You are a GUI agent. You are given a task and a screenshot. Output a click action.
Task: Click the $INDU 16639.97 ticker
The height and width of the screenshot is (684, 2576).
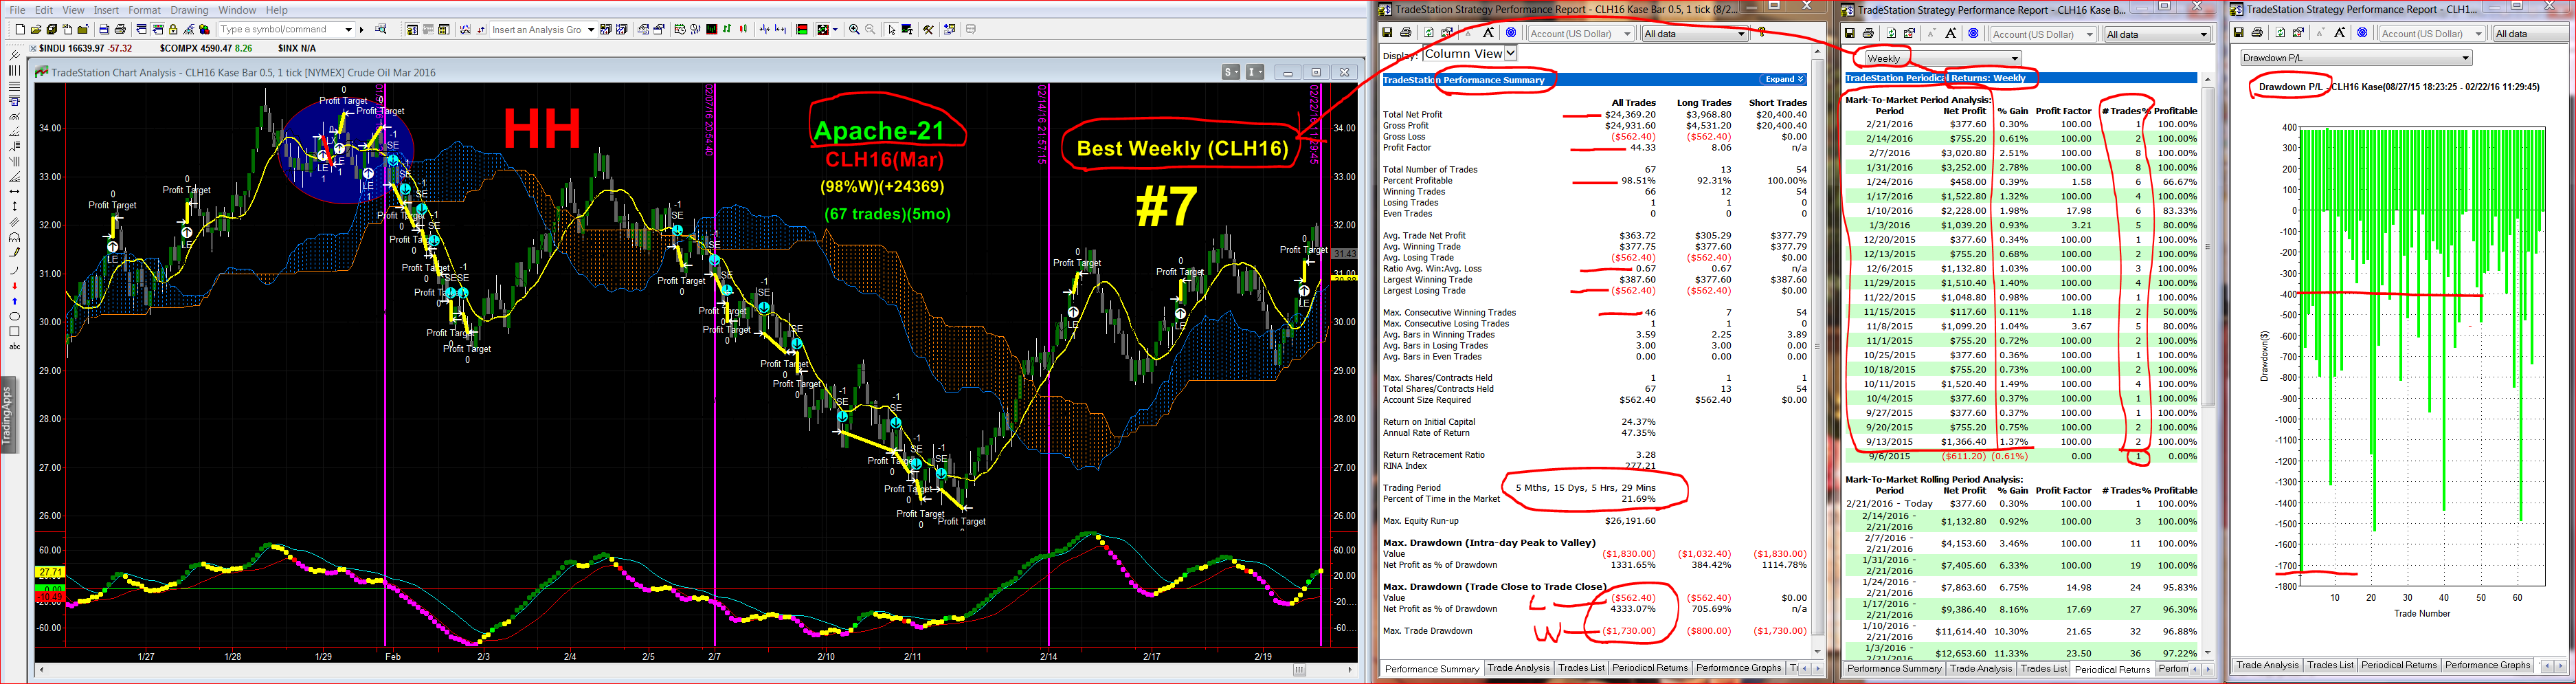tap(85, 48)
